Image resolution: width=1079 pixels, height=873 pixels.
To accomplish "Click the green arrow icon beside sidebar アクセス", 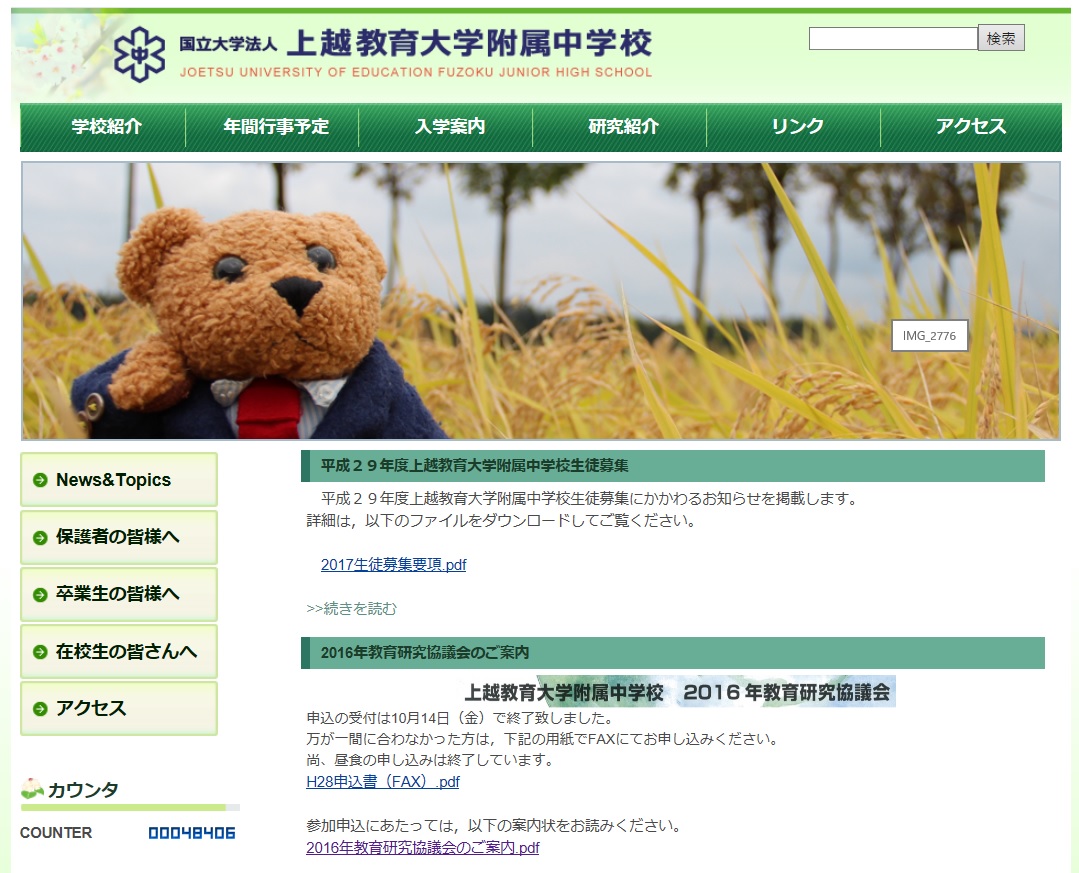I will [40, 708].
